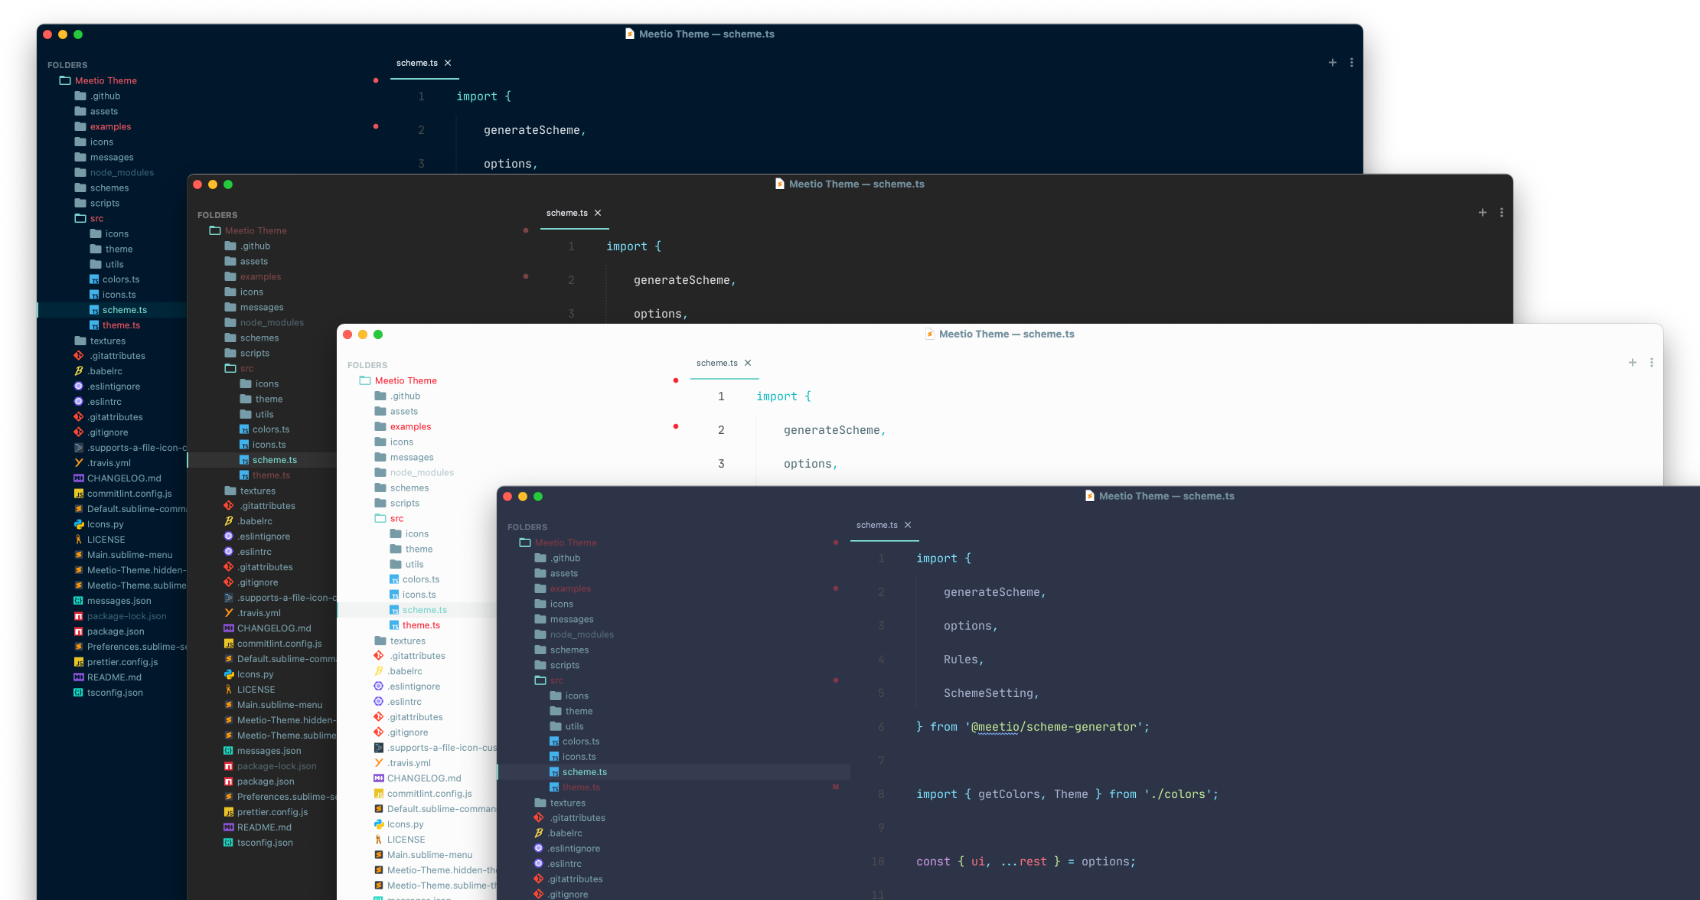Image resolution: width=1700 pixels, height=900 pixels.
Task: Open the .babelrc icon in the front slate window
Action: coord(539,833)
